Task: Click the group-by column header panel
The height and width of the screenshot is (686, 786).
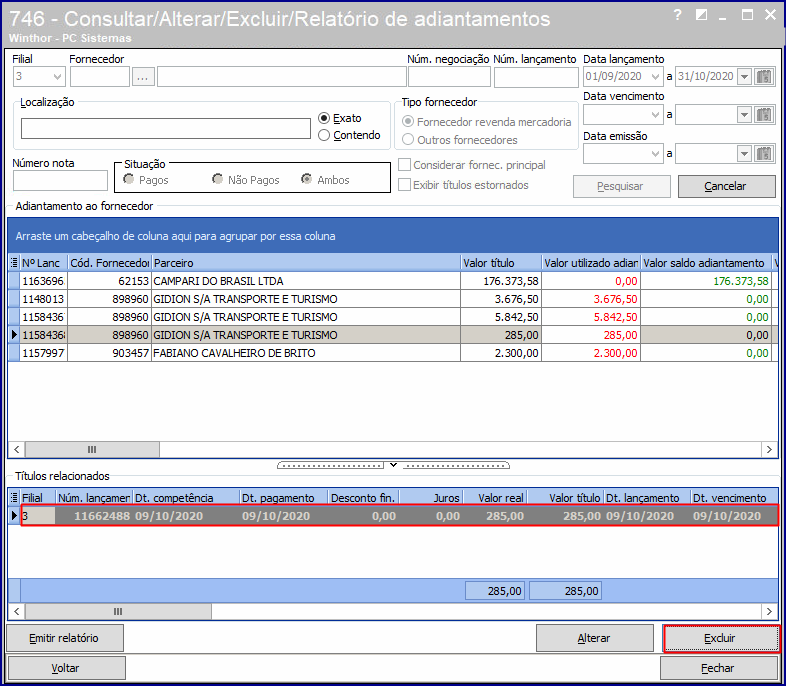Action: click(x=392, y=236)
